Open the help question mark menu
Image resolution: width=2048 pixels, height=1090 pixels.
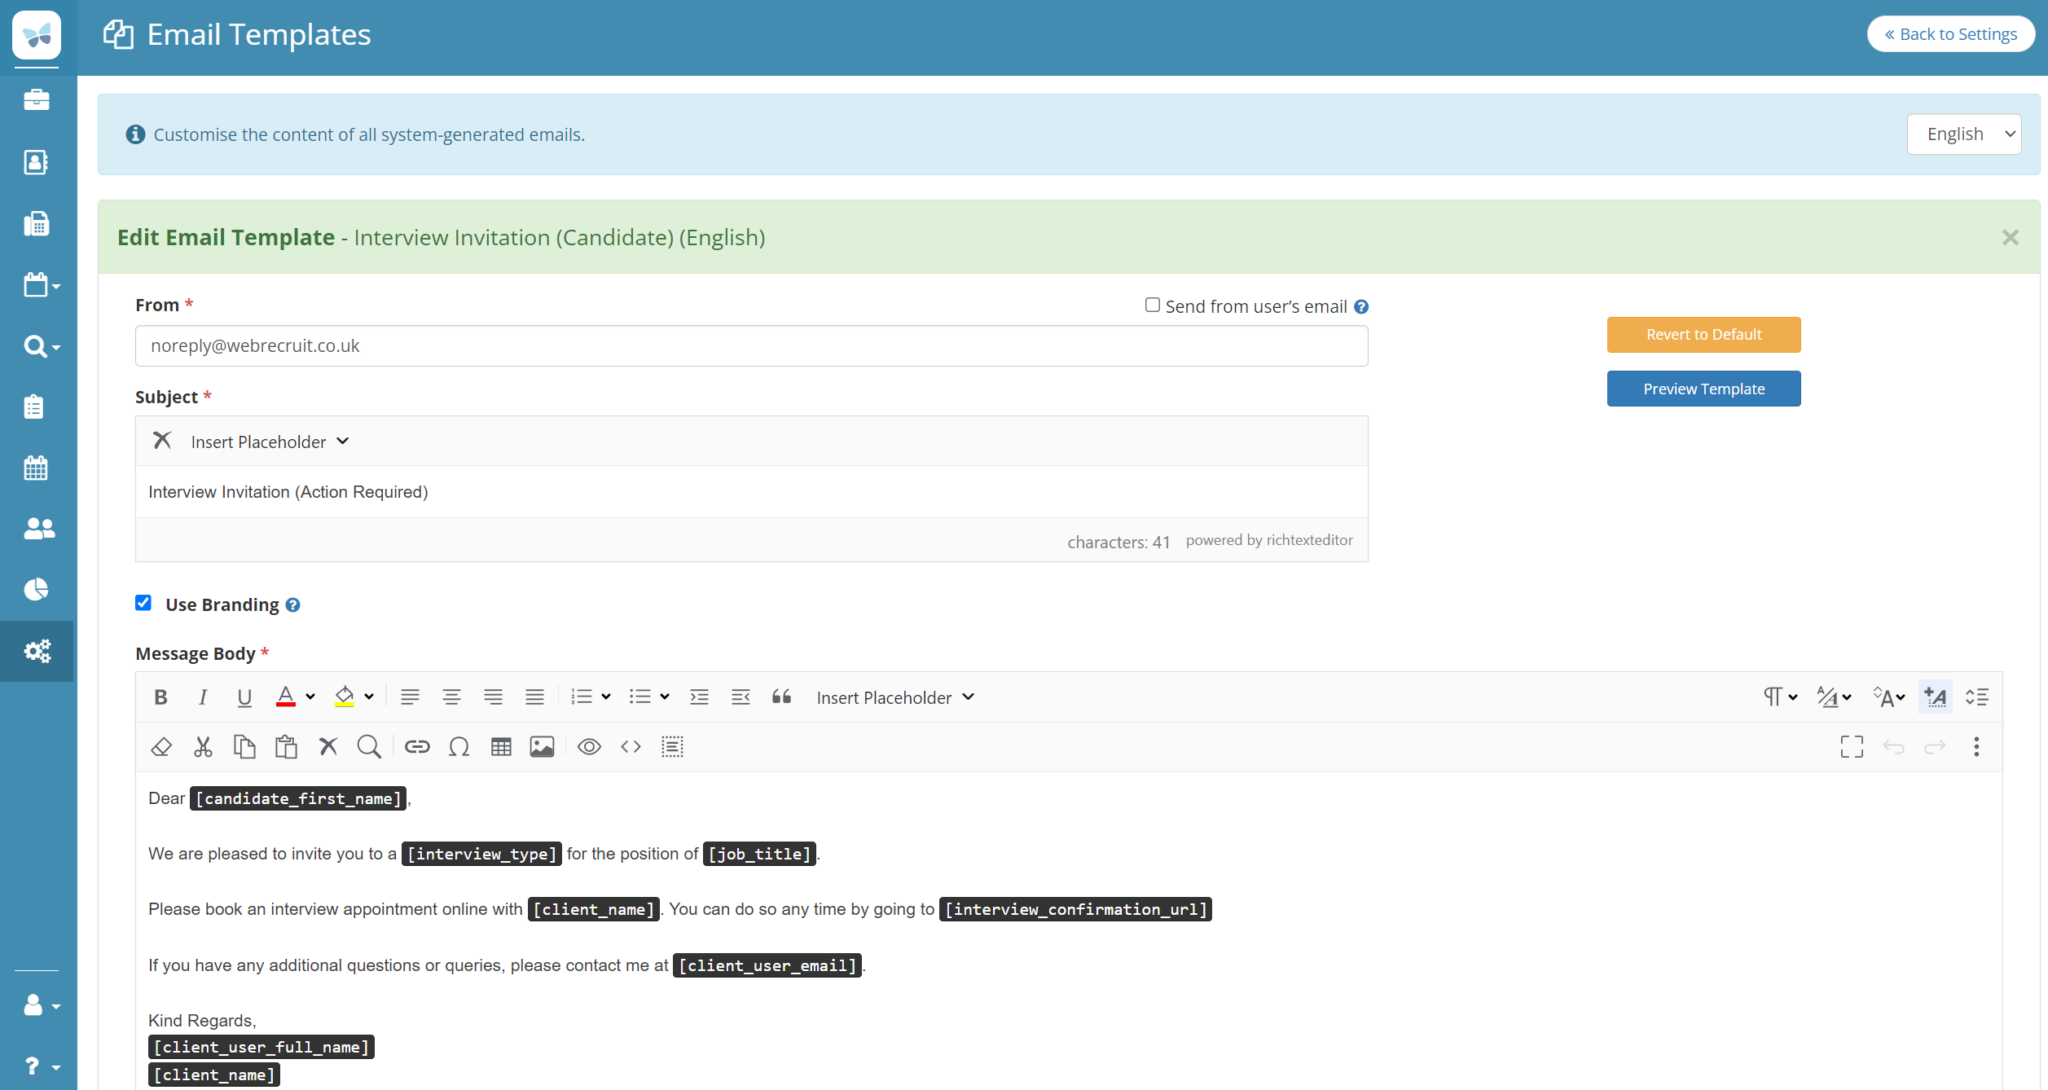click(39, 1066)
